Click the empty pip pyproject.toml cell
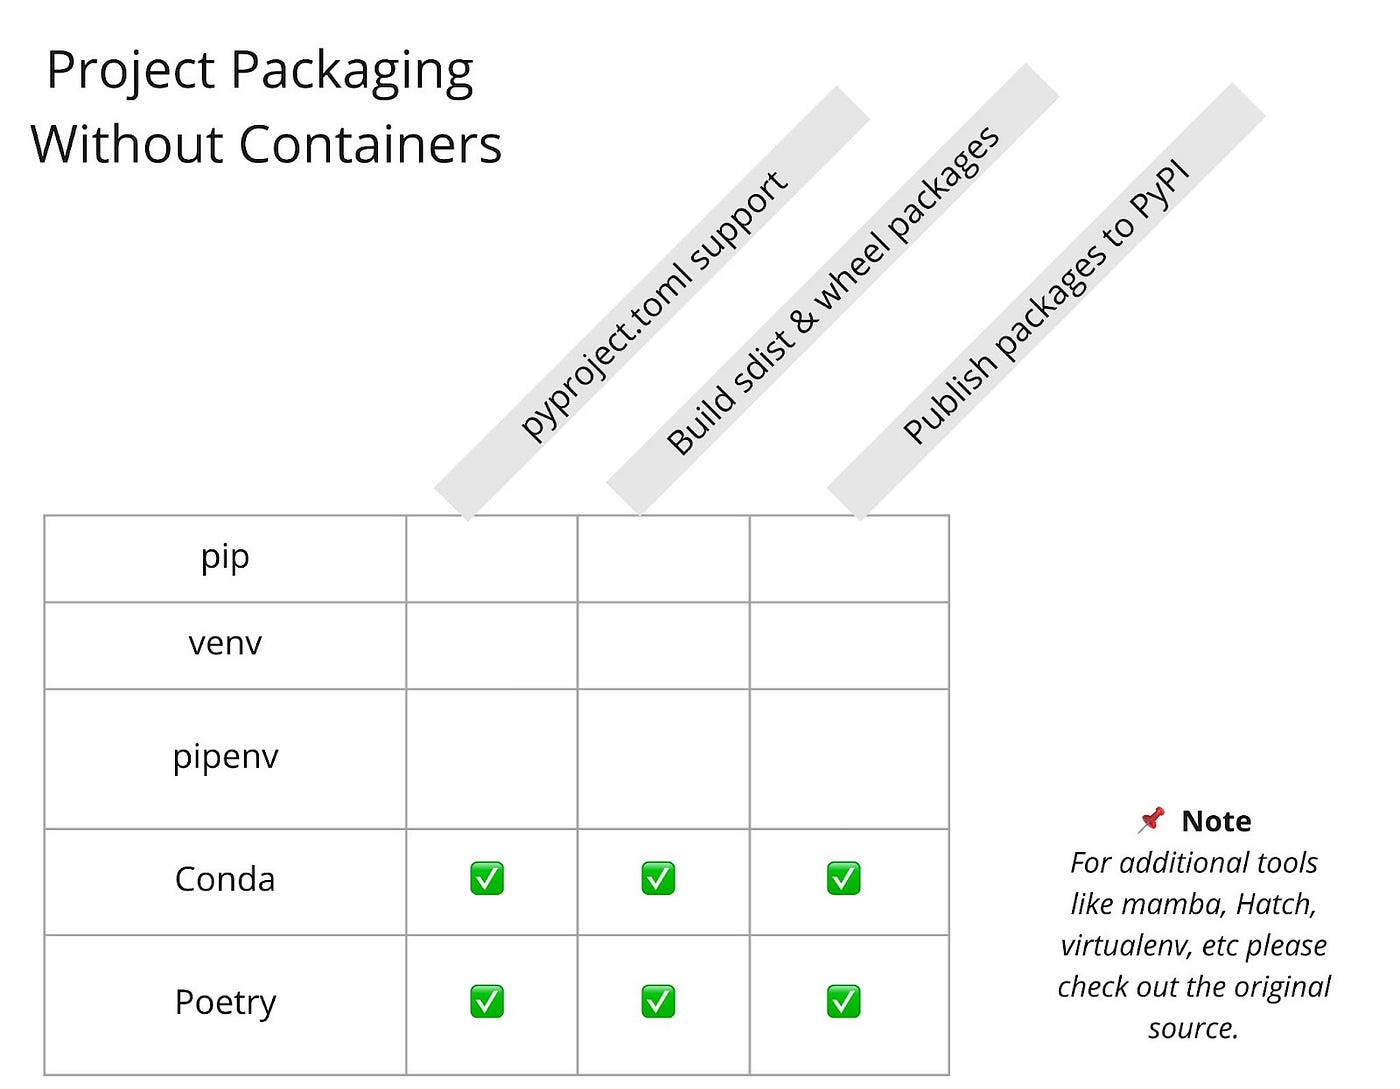This screenshot has width=1400, height=1089. (x=492, y=559)
